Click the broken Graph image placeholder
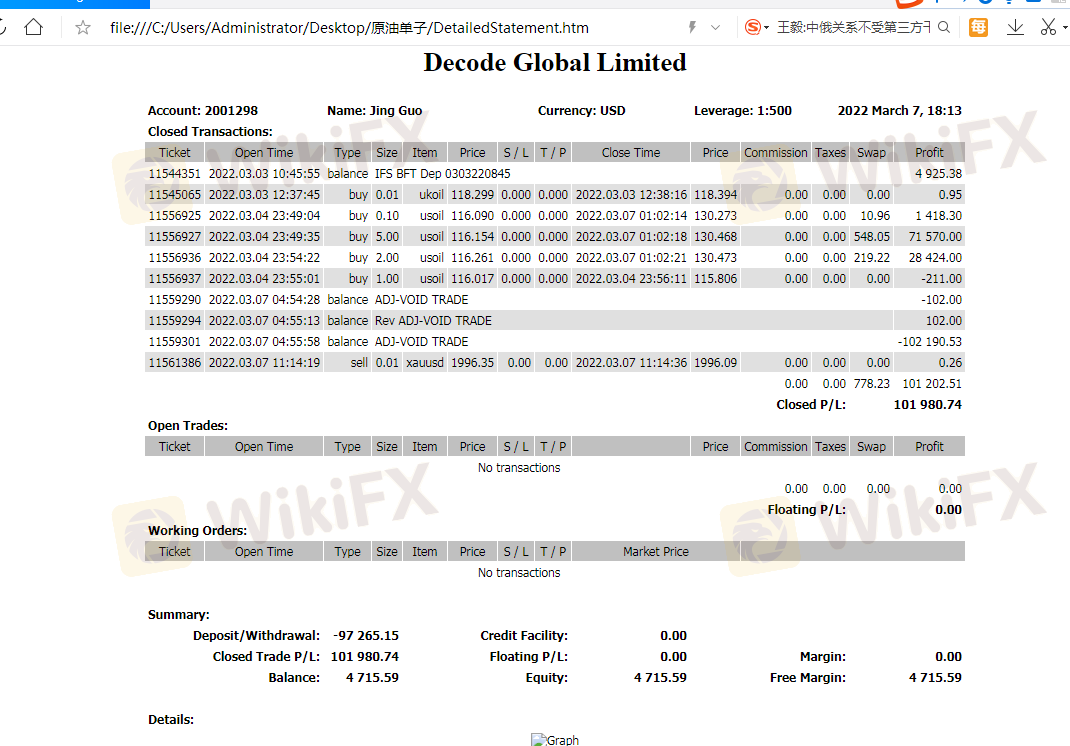The height and width of the screenshot is (746, 1070). [x=555, y=740]
